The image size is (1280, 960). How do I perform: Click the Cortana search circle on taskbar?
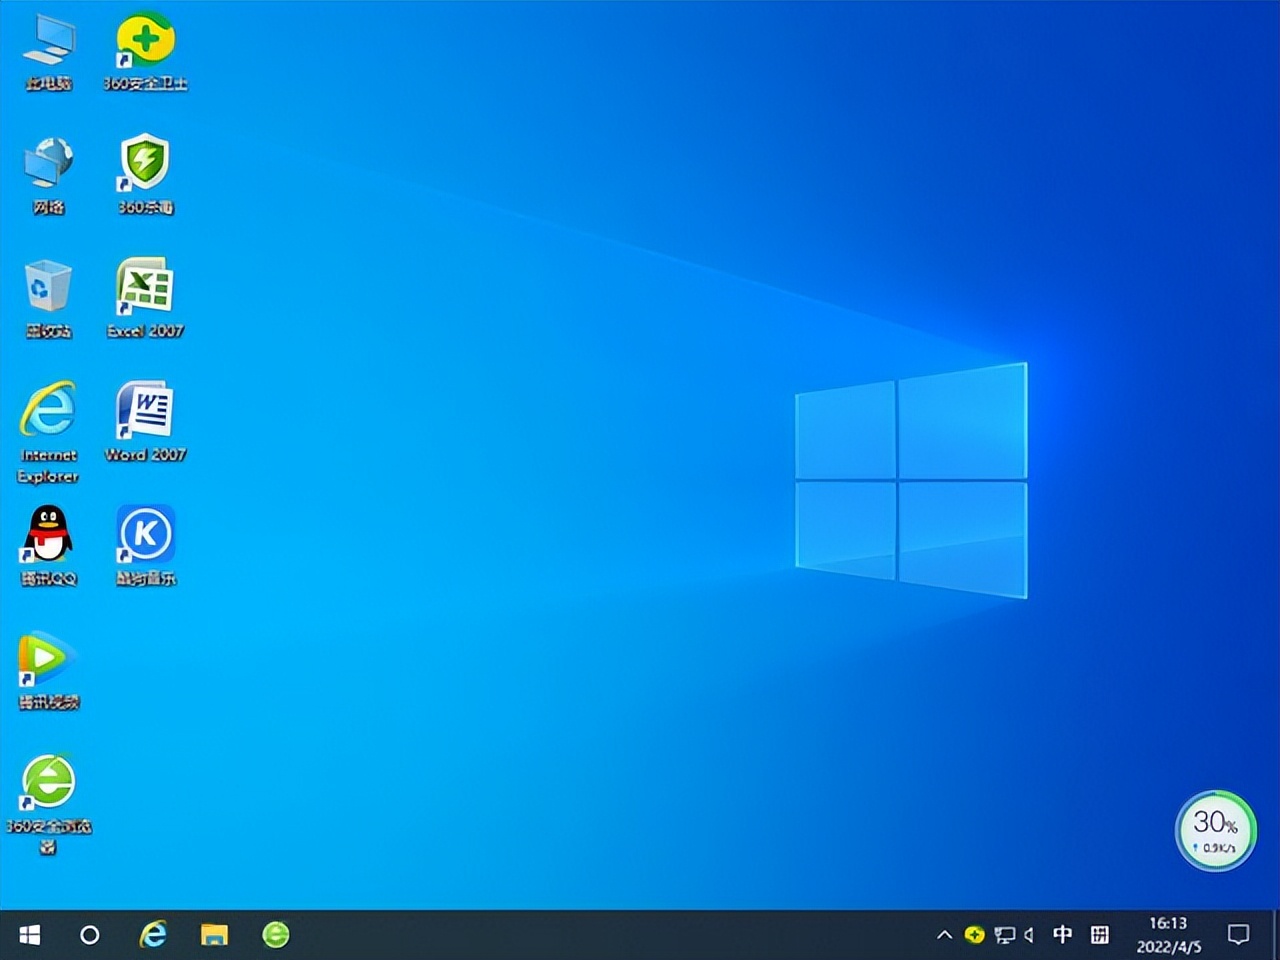coord(90,935)
